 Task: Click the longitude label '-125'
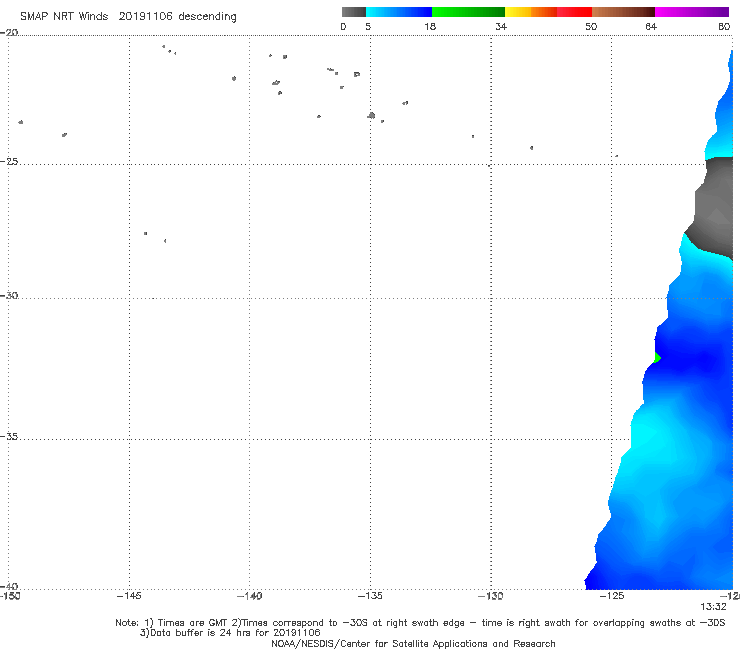coord(612,596)
